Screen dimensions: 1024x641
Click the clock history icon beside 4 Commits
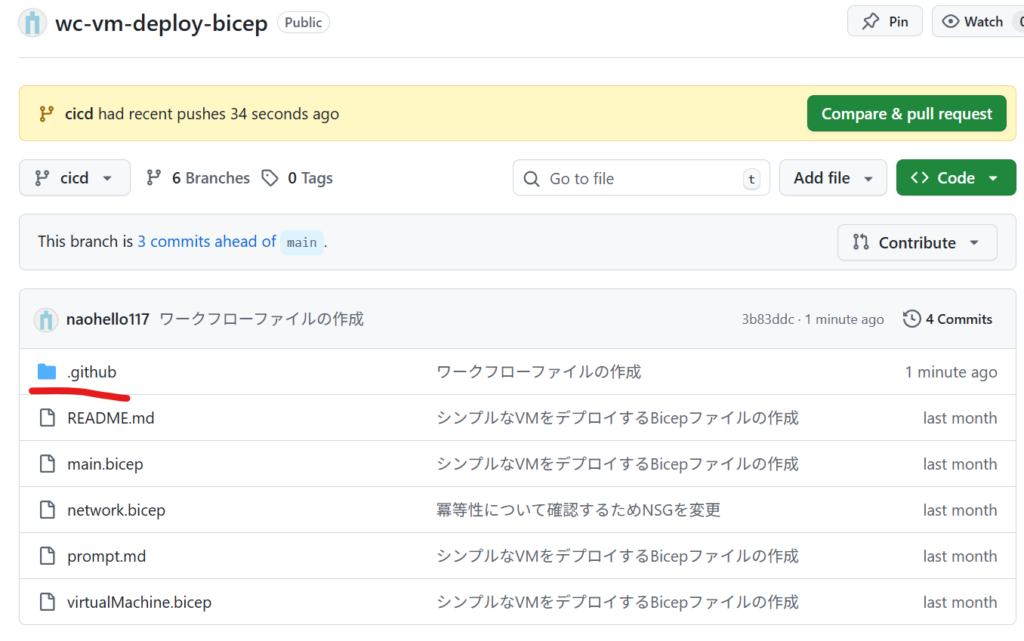coord(911,319)
